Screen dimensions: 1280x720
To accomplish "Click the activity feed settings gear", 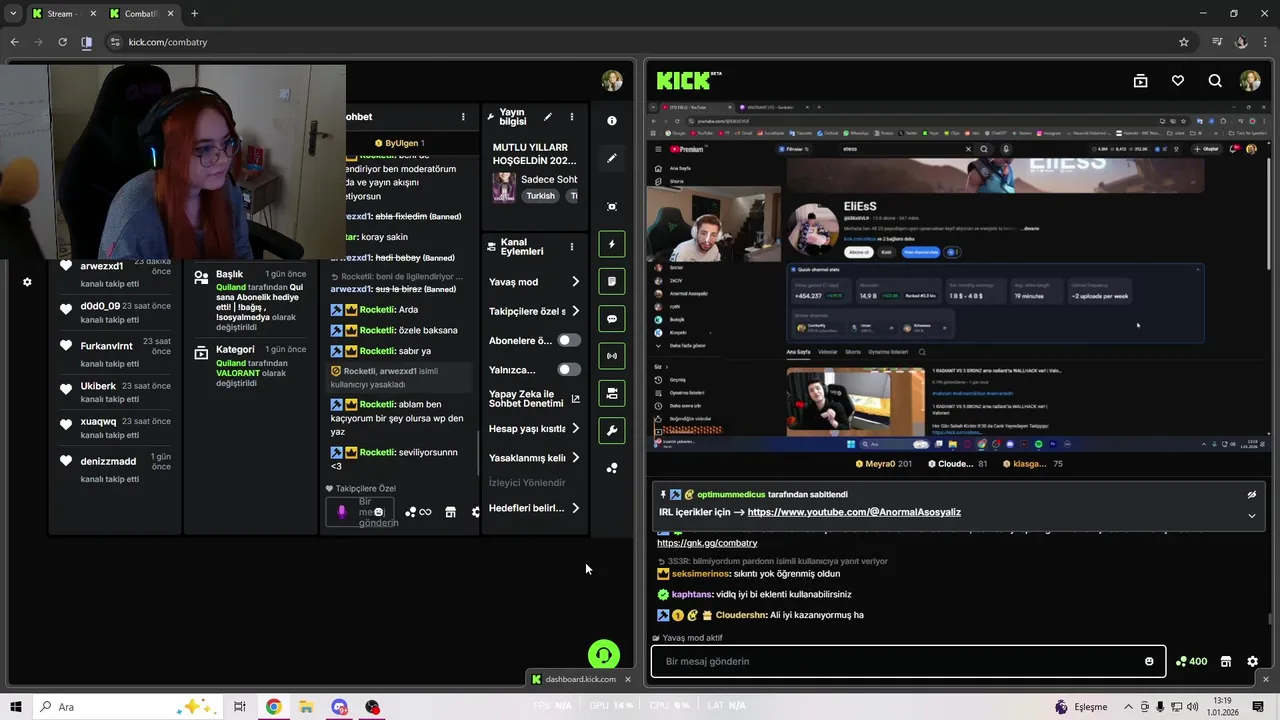I will (x=27, y=282).
